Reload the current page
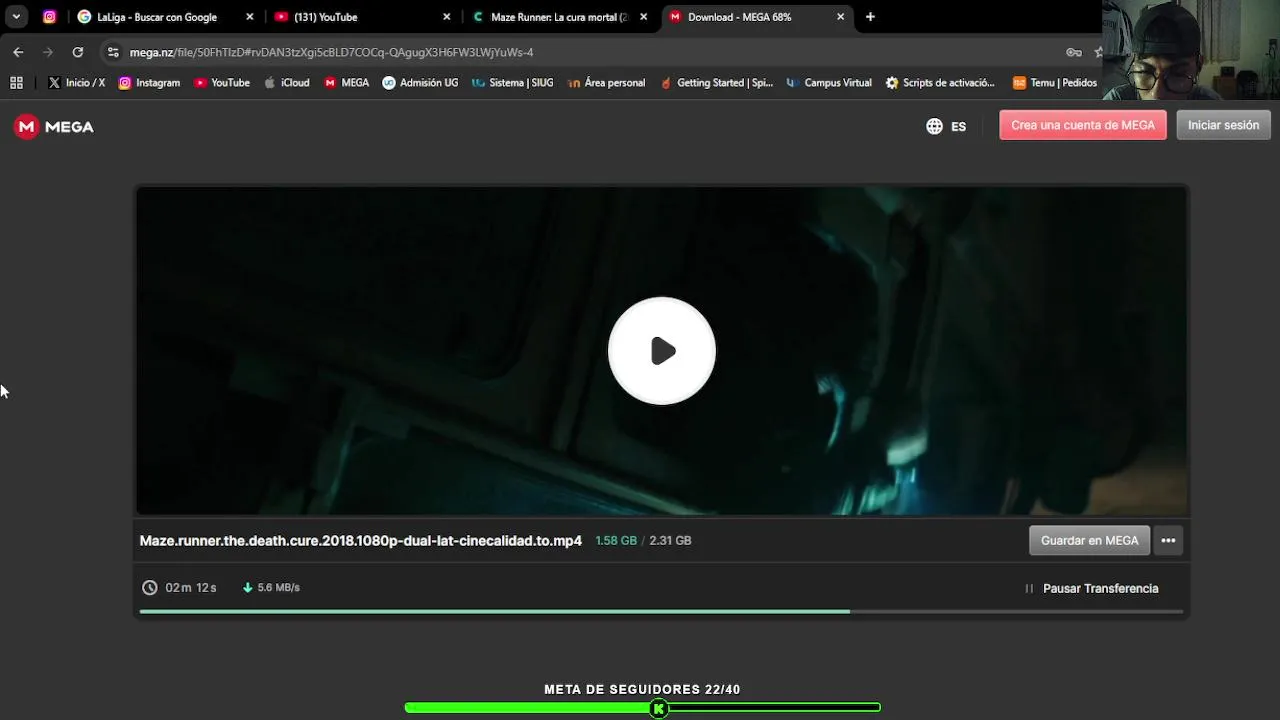1280x720 pixels. pyautogui.click(x=78, y=52)
